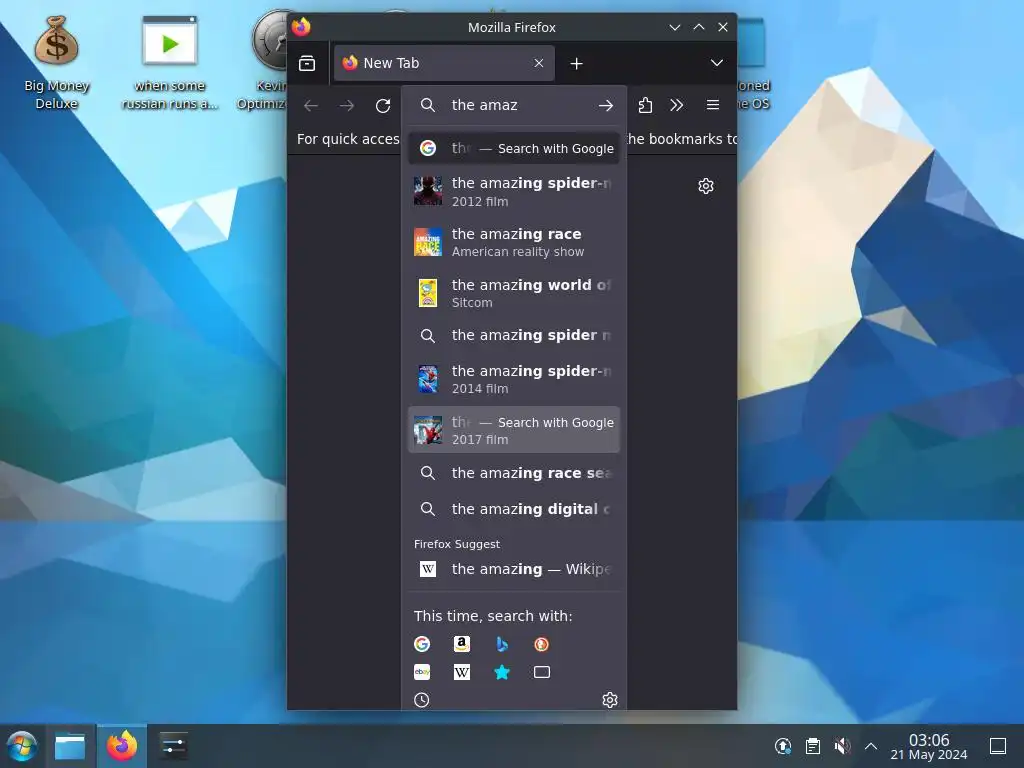
Task: Open new tab personalize gear icon
Action: pos(706,186)
